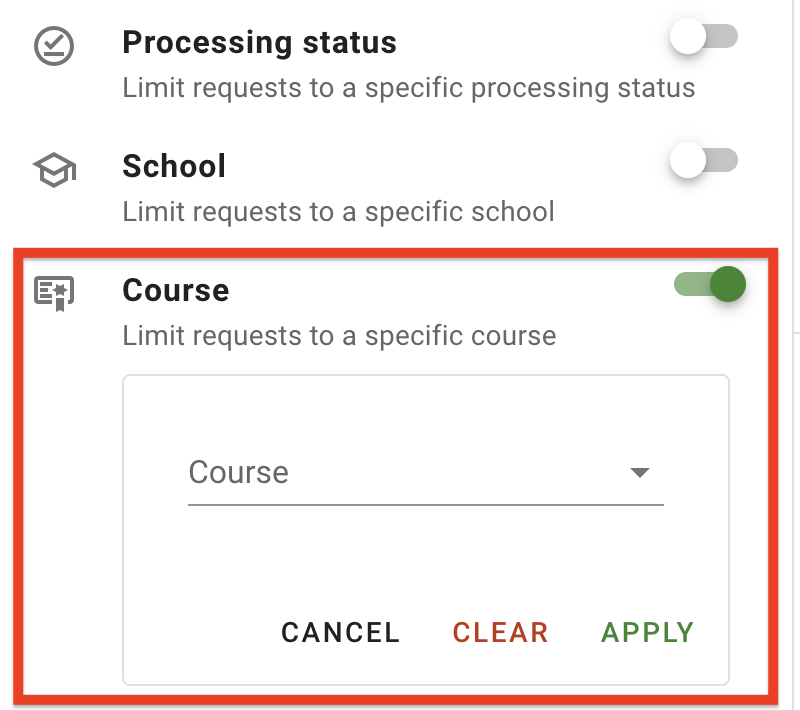Click the Processing status checkmark icon
The height and width of the screenshot is (710, 800).
click(x=52, y=45)
